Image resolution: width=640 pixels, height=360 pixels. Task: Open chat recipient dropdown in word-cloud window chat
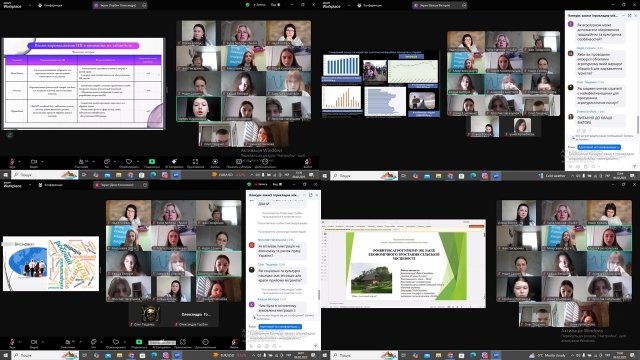coord(280,327)
